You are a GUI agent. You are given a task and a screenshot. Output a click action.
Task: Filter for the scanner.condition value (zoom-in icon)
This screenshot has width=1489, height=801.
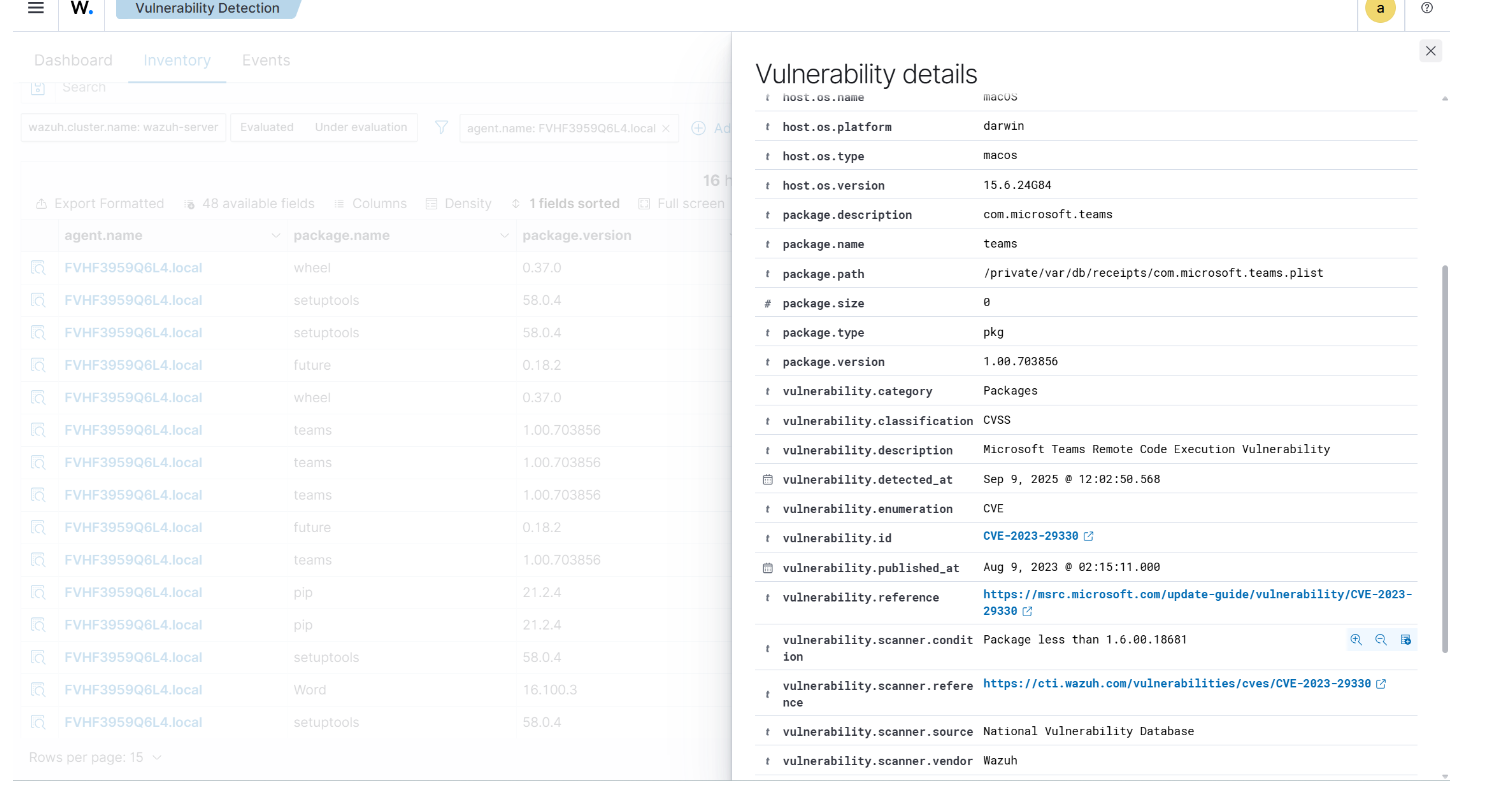(x=1356, y=640)
